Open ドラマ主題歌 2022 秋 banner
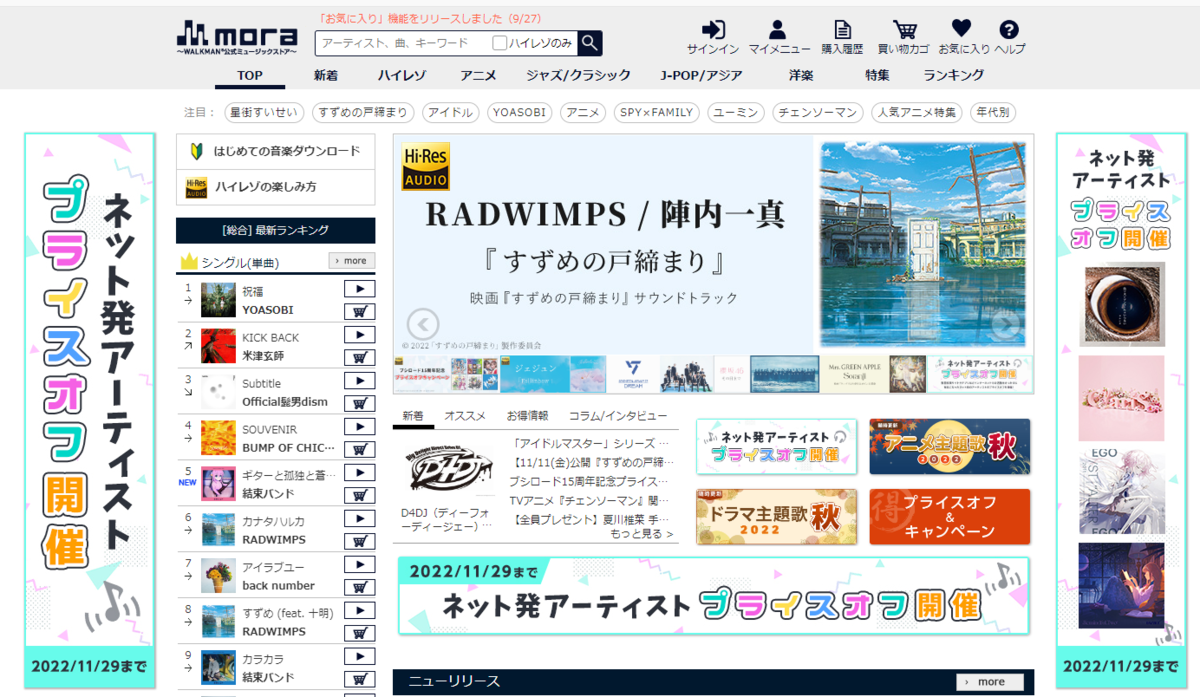 [776, 516]
